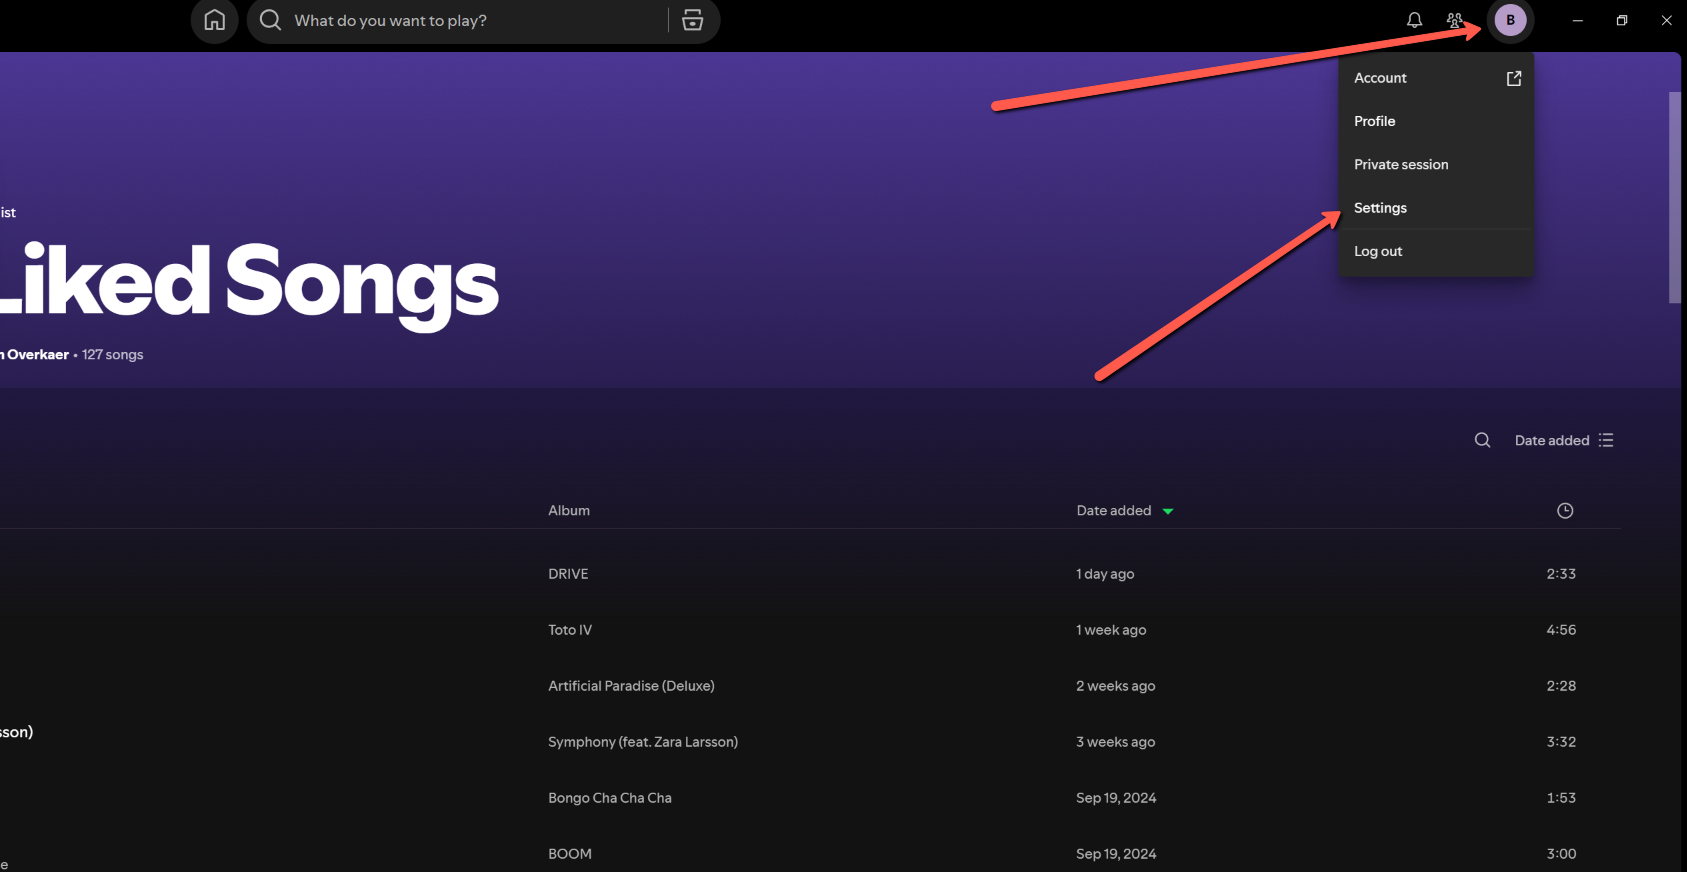Click the search magnifier icon in top bar

(270, 20)
